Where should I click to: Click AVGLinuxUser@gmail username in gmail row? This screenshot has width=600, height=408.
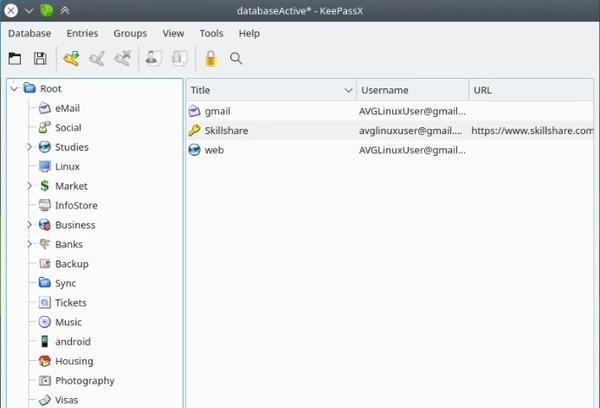[x=412, y=111]
